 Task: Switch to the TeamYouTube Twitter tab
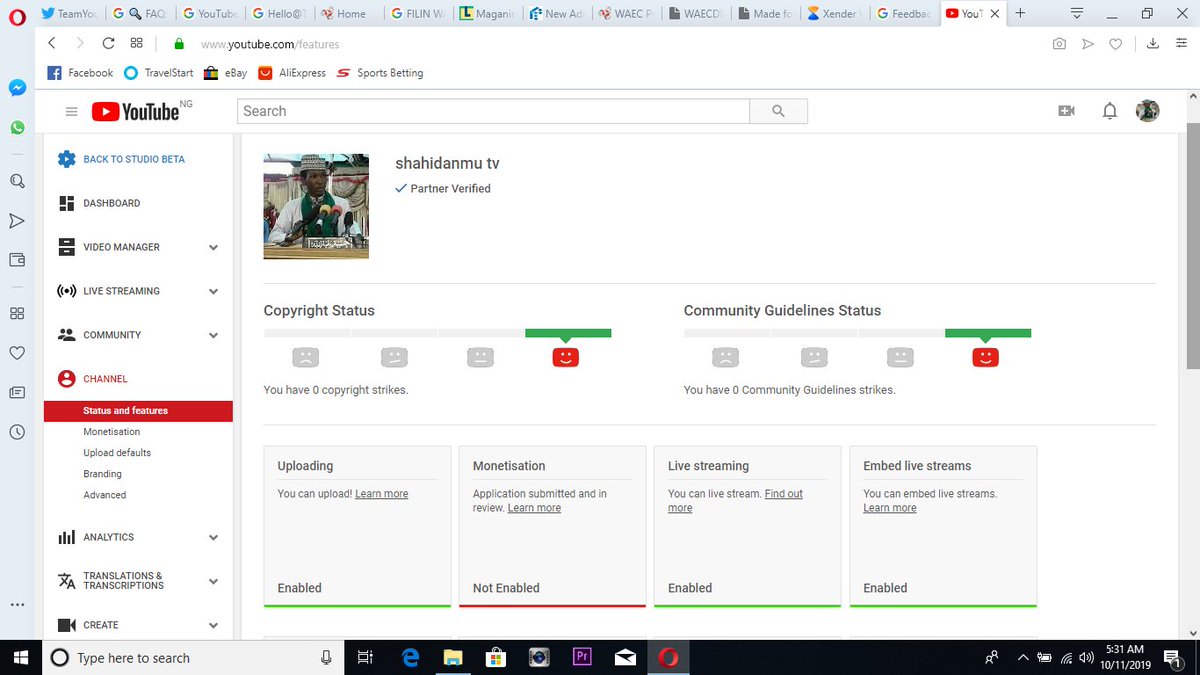click(x=70, y=14)
